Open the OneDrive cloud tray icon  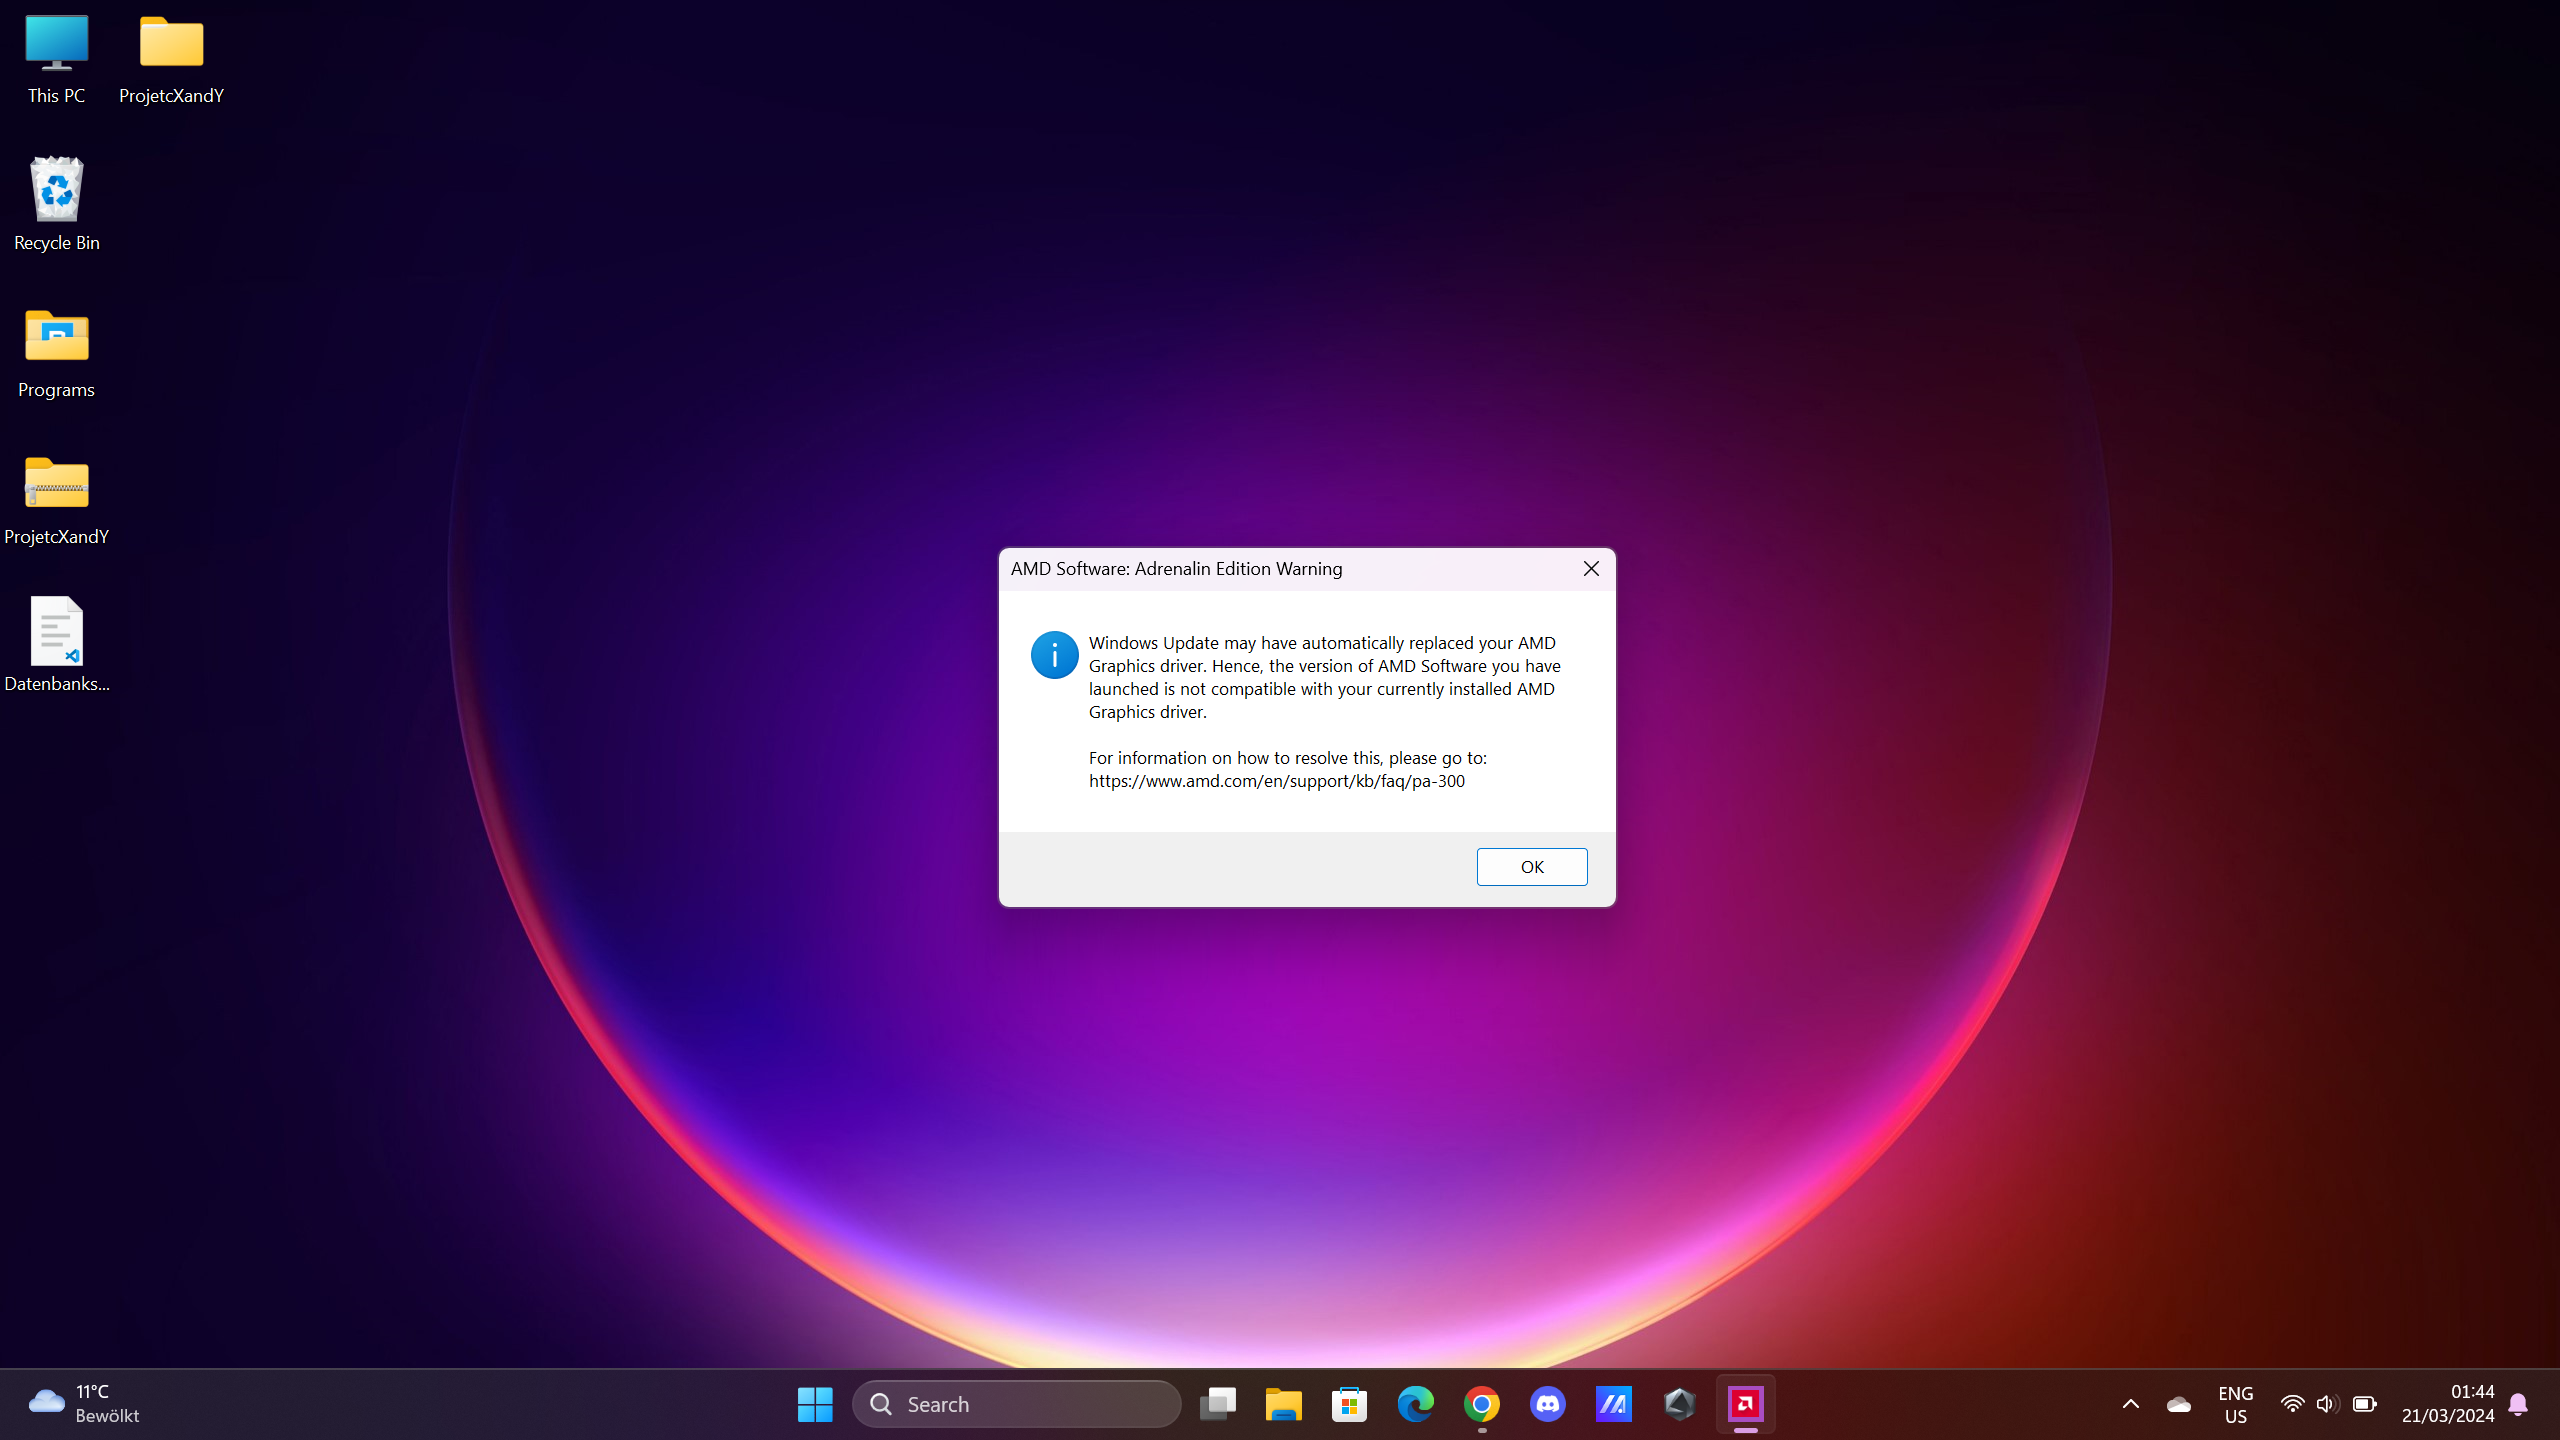[2178, 1404]
